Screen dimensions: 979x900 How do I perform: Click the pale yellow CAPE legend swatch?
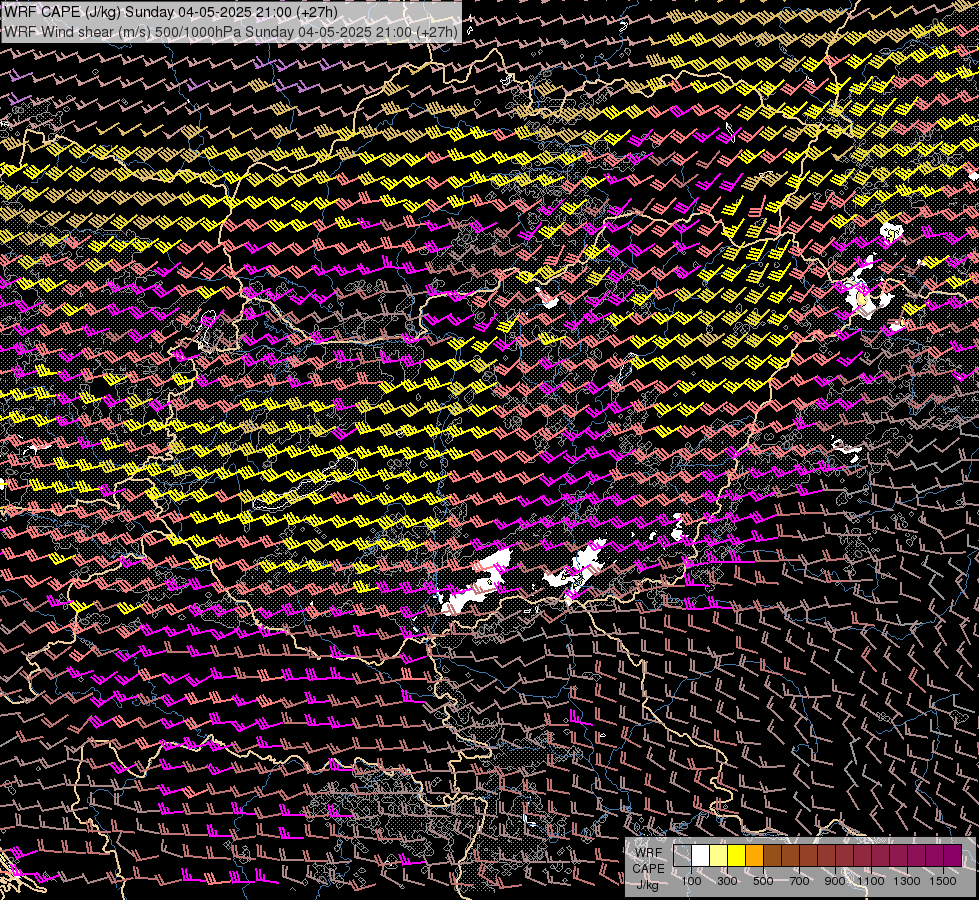[x=719, y=856]
